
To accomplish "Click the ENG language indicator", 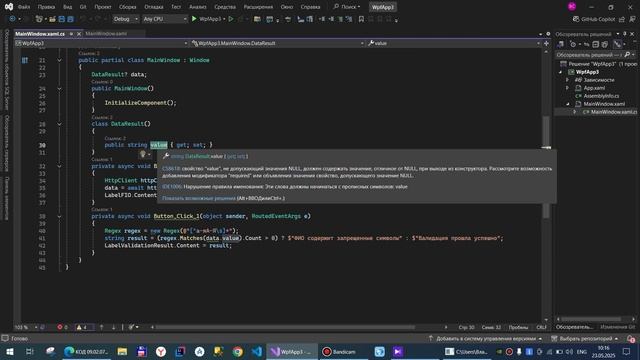I will click(581, 351).
